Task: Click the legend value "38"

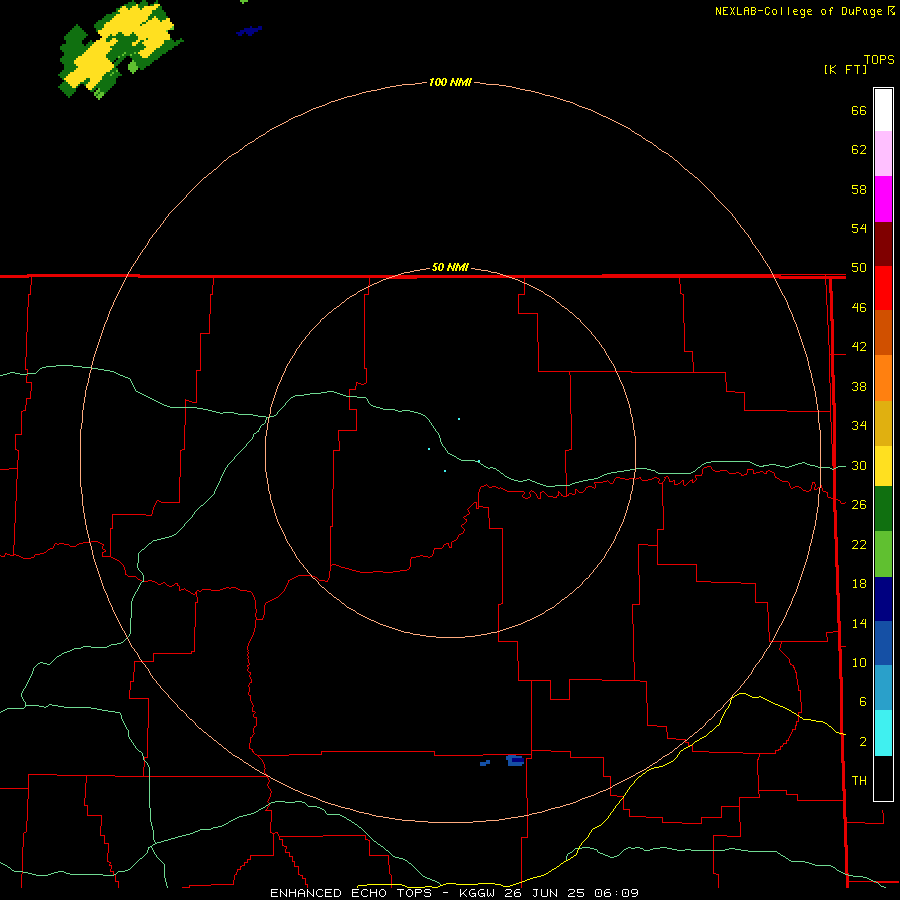Action: tap(859, 386)
